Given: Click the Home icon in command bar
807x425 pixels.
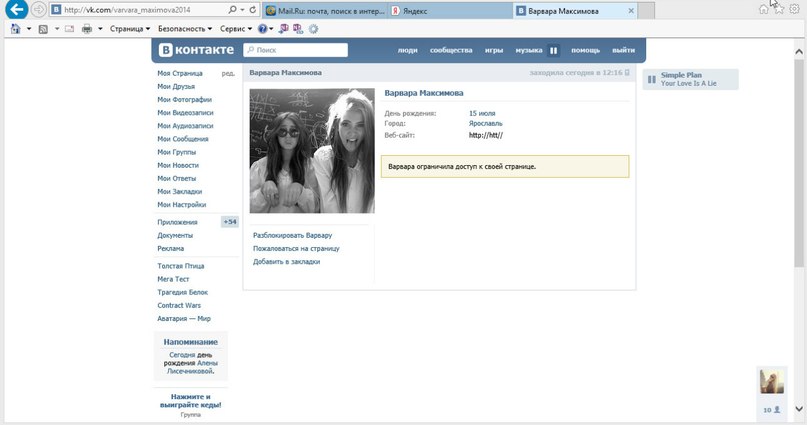Looking at the screenshot, I should point(15,29).
